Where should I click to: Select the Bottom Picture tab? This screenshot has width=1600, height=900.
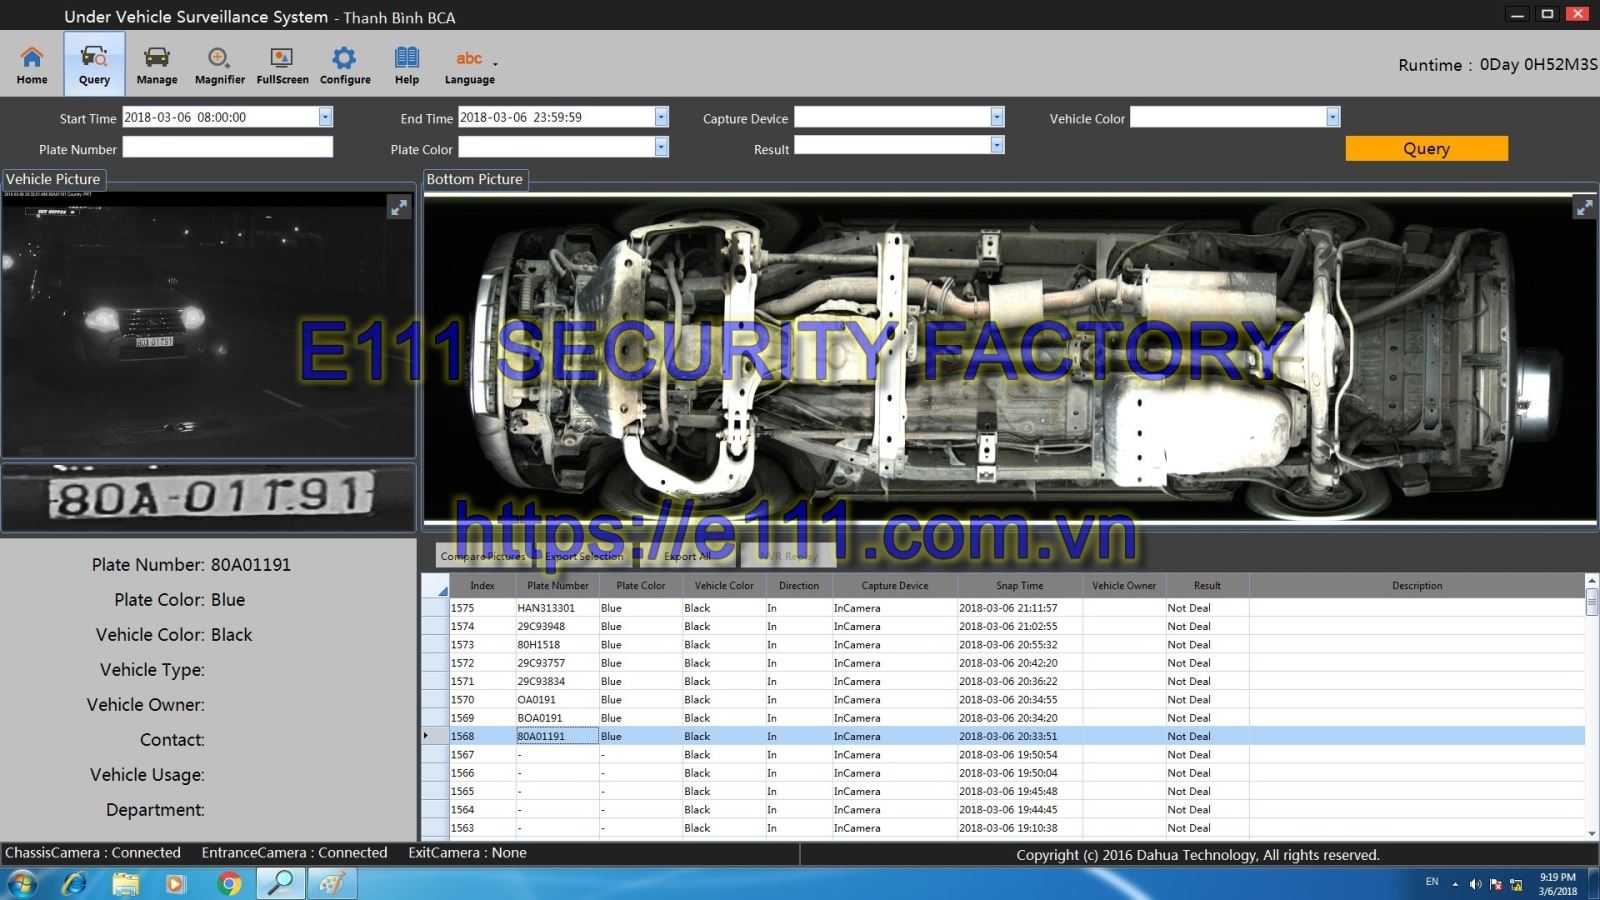click(x=475, y=179)
